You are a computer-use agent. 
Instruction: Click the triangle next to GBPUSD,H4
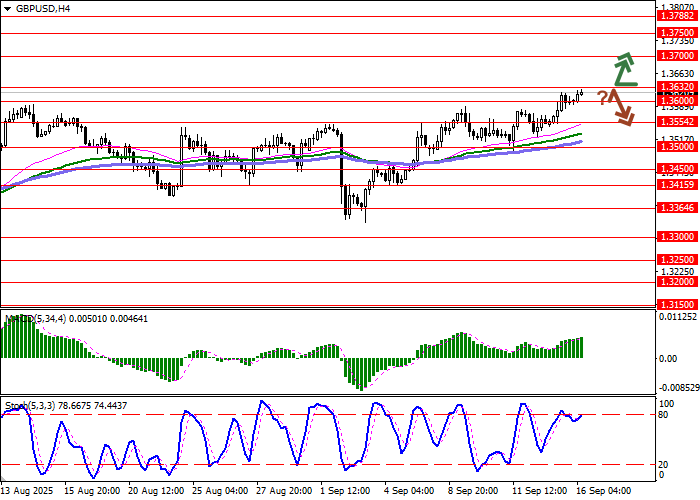tap(6, 8)
